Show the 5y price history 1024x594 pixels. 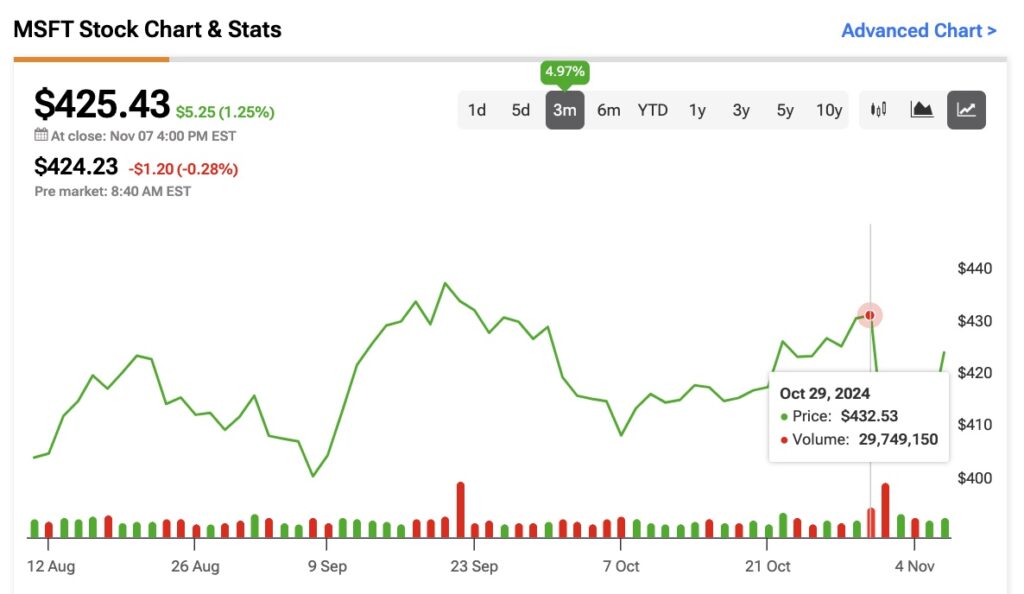pyautogui.click(x=785, y=110)
